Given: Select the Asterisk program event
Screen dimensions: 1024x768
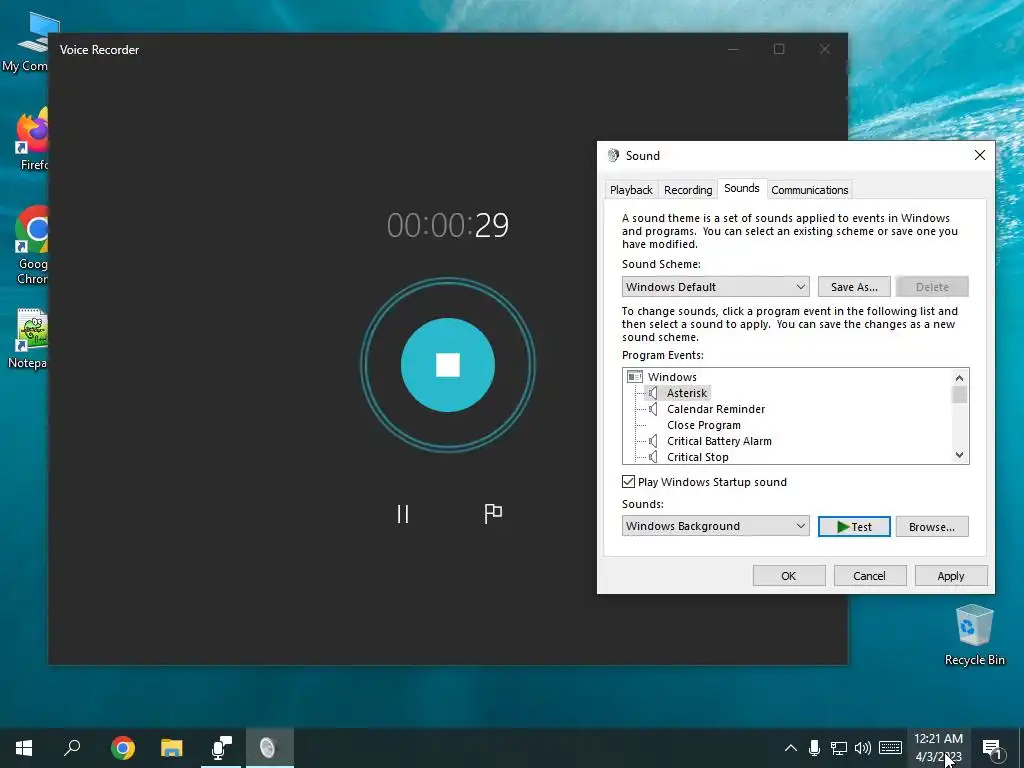Looking at the screenshot, I should (x=686, y=393).
